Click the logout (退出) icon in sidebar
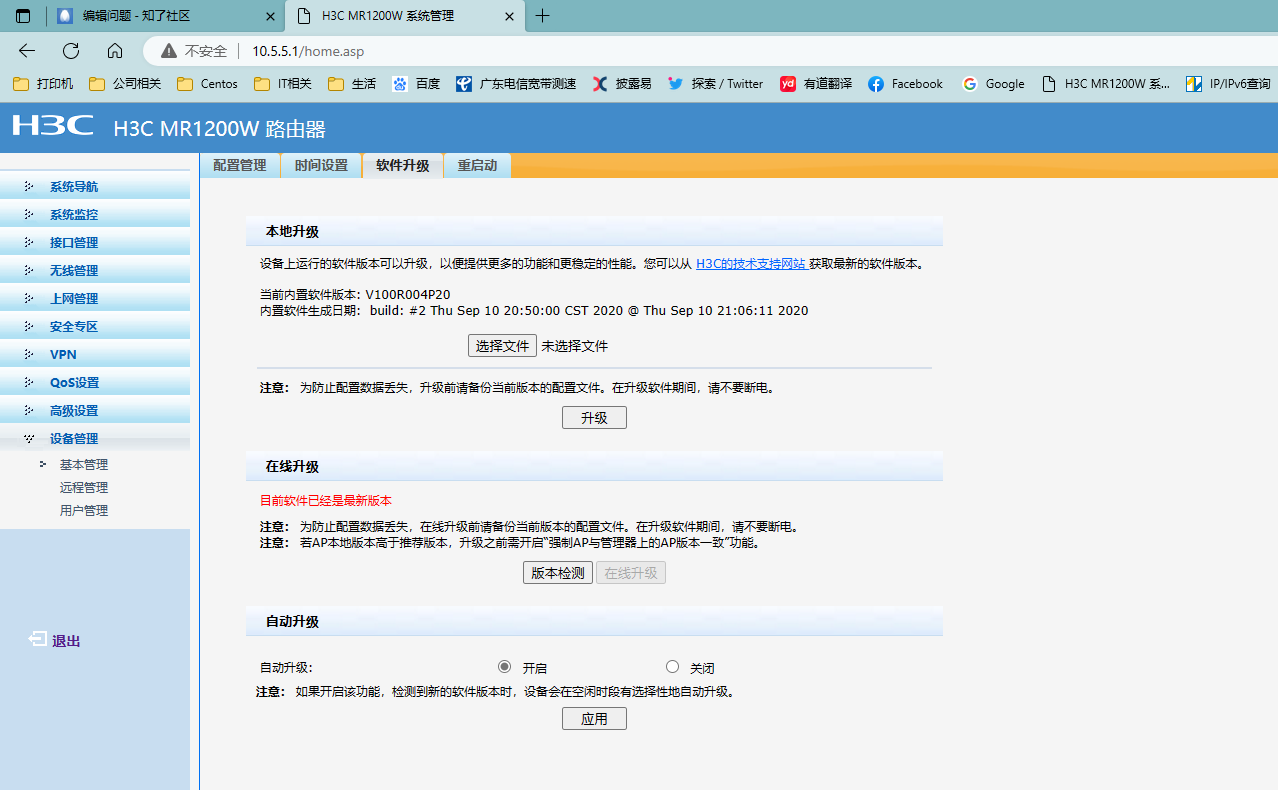The height and width of the screenshot is (790, 1278). tap(38, 639)
